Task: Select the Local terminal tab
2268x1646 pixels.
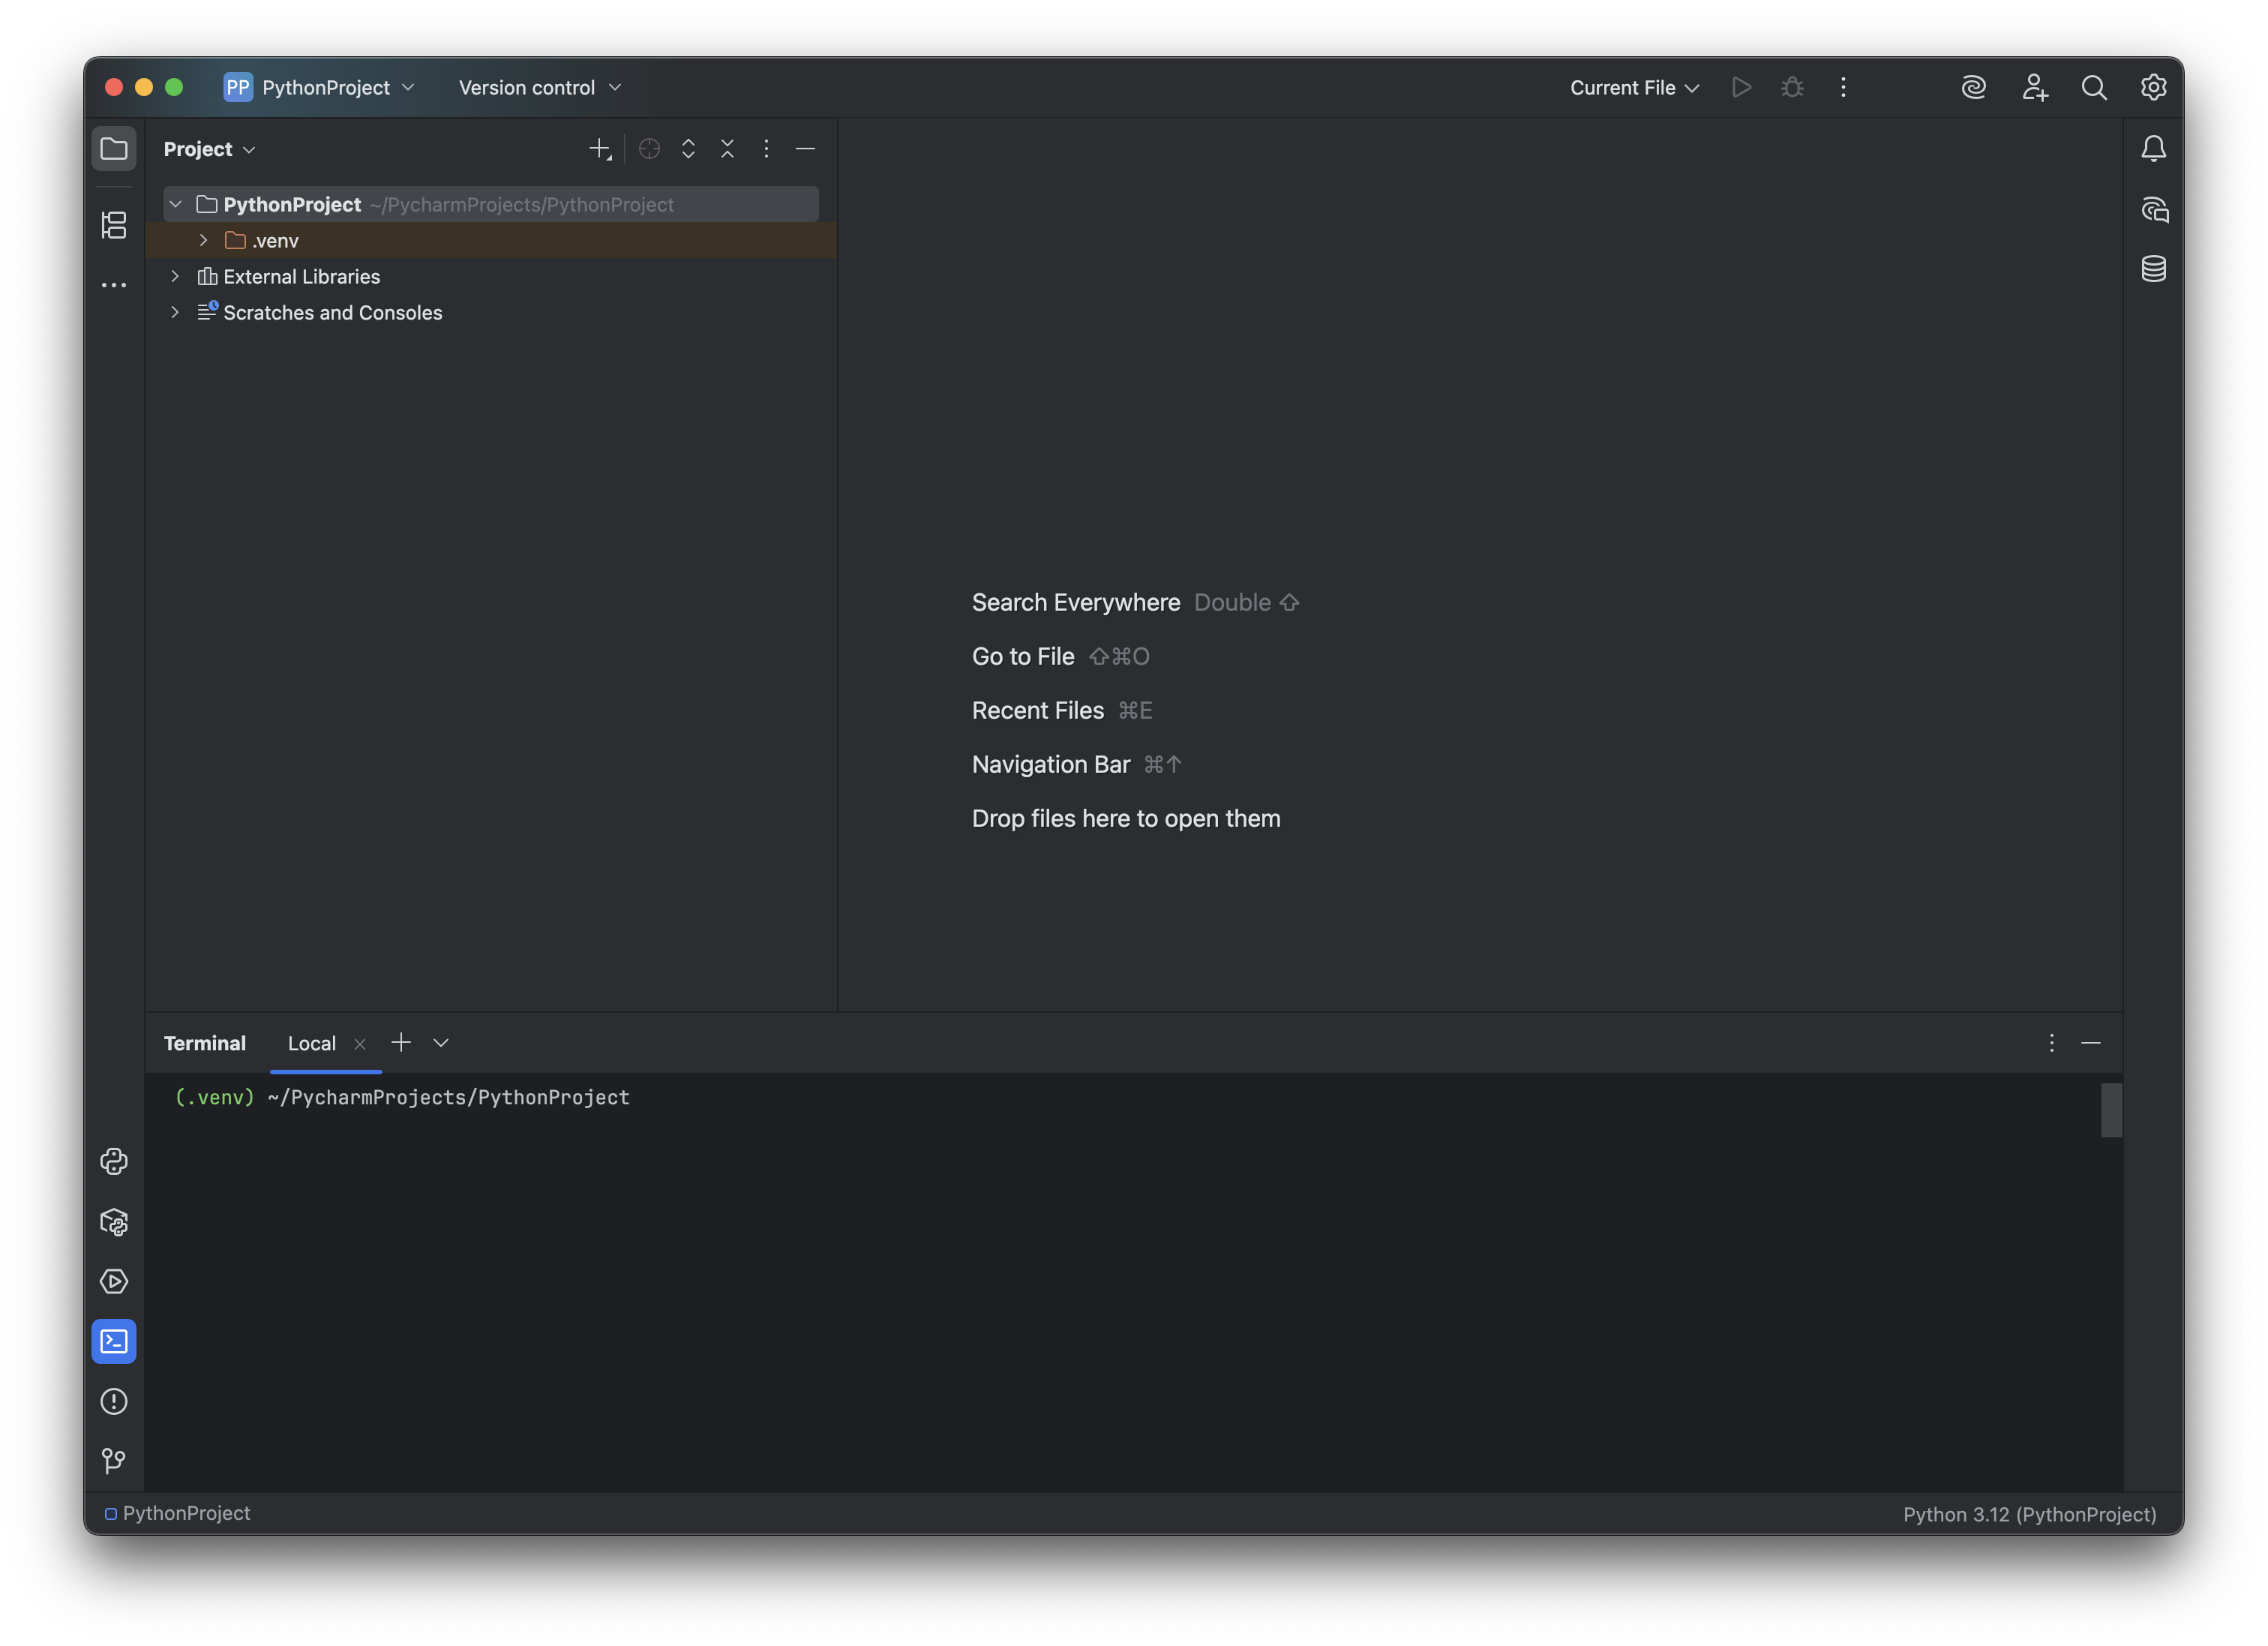Action: tap(311, 1043)
